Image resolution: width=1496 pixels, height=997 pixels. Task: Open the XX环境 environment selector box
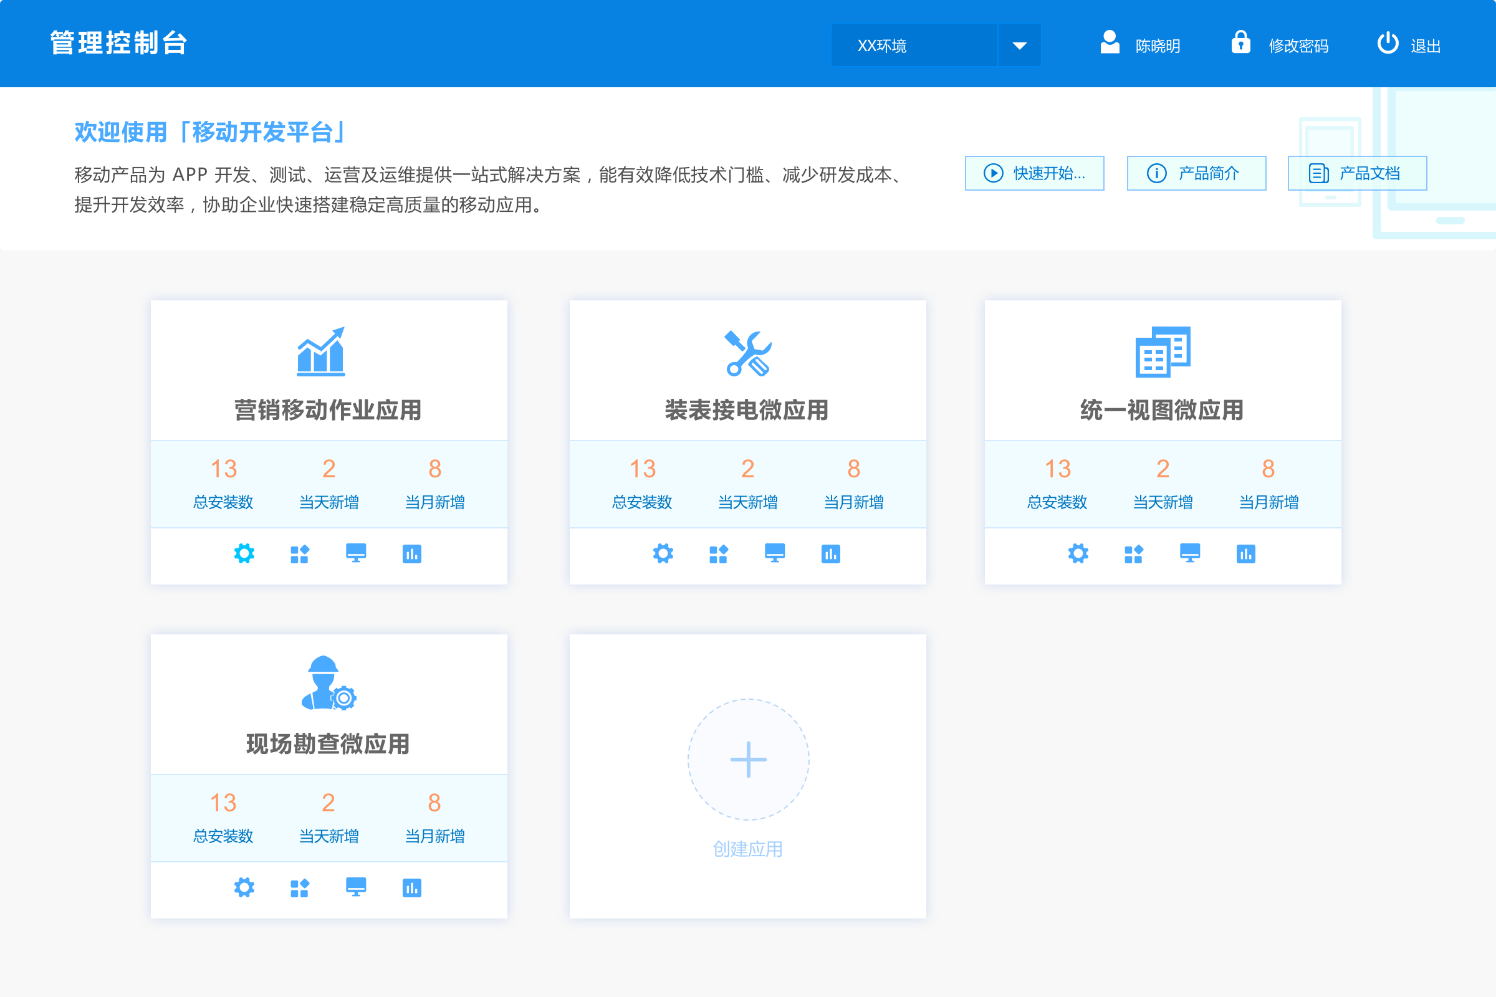(x=914, y=46)
